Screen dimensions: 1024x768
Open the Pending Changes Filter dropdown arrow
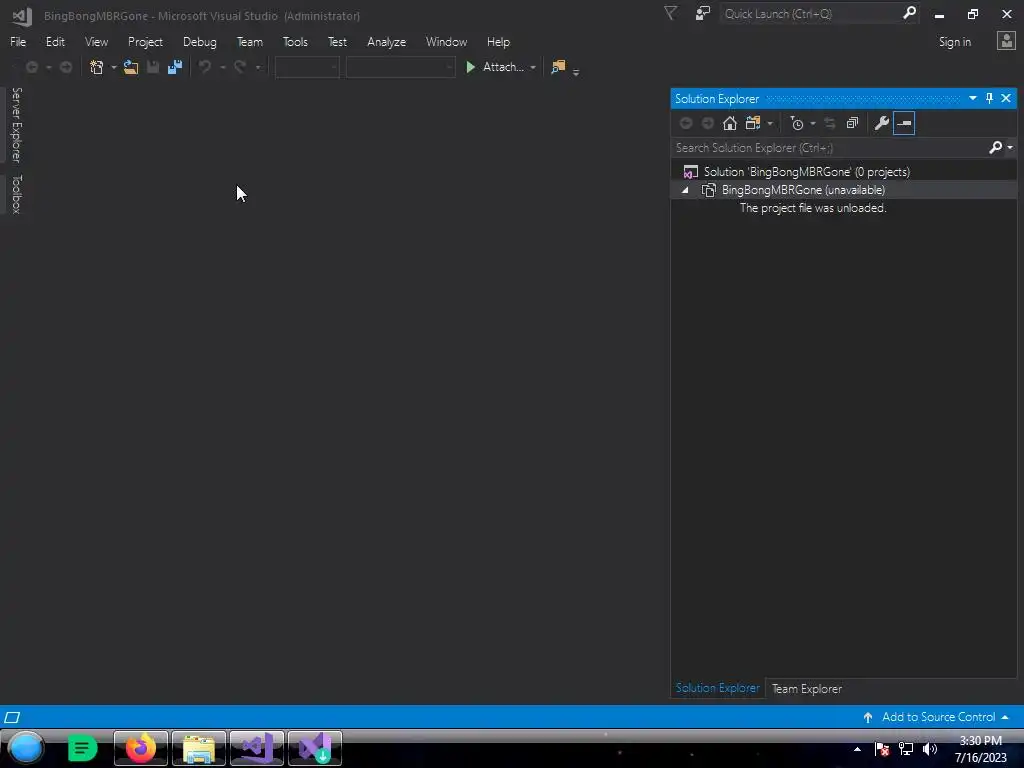click(813, 123)
